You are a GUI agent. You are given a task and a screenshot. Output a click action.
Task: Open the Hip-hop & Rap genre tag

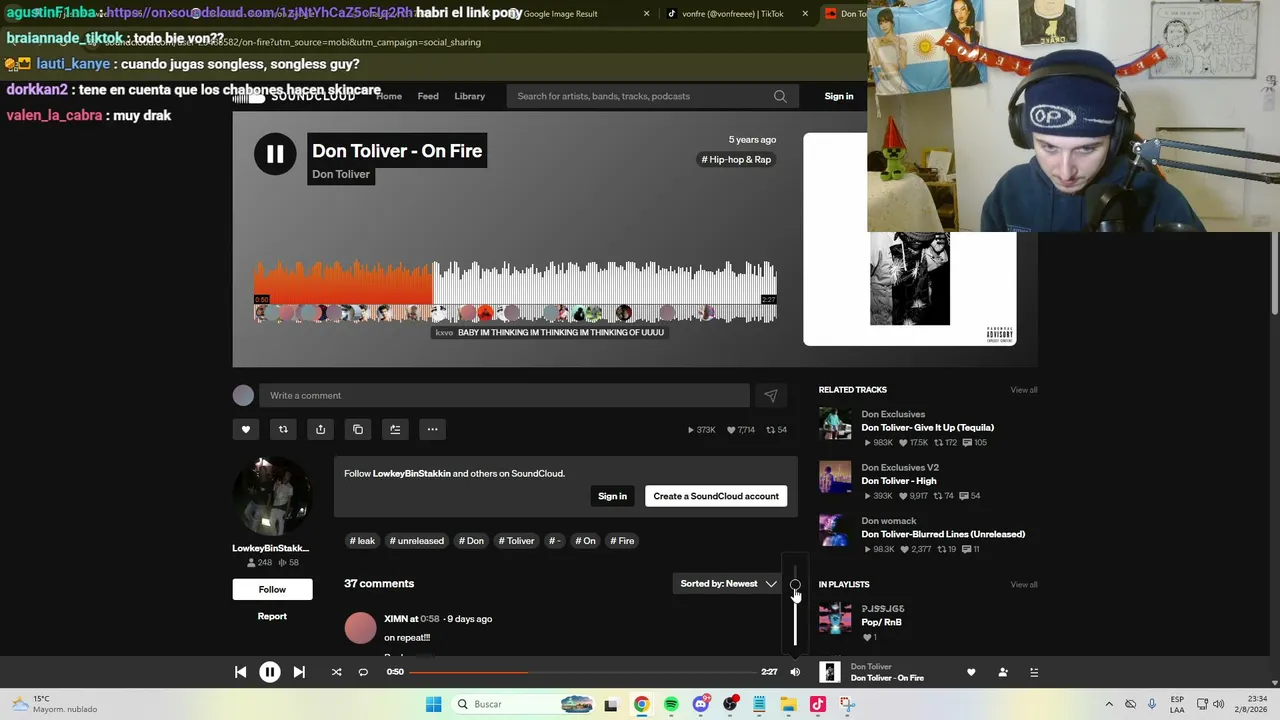(736, 160)
